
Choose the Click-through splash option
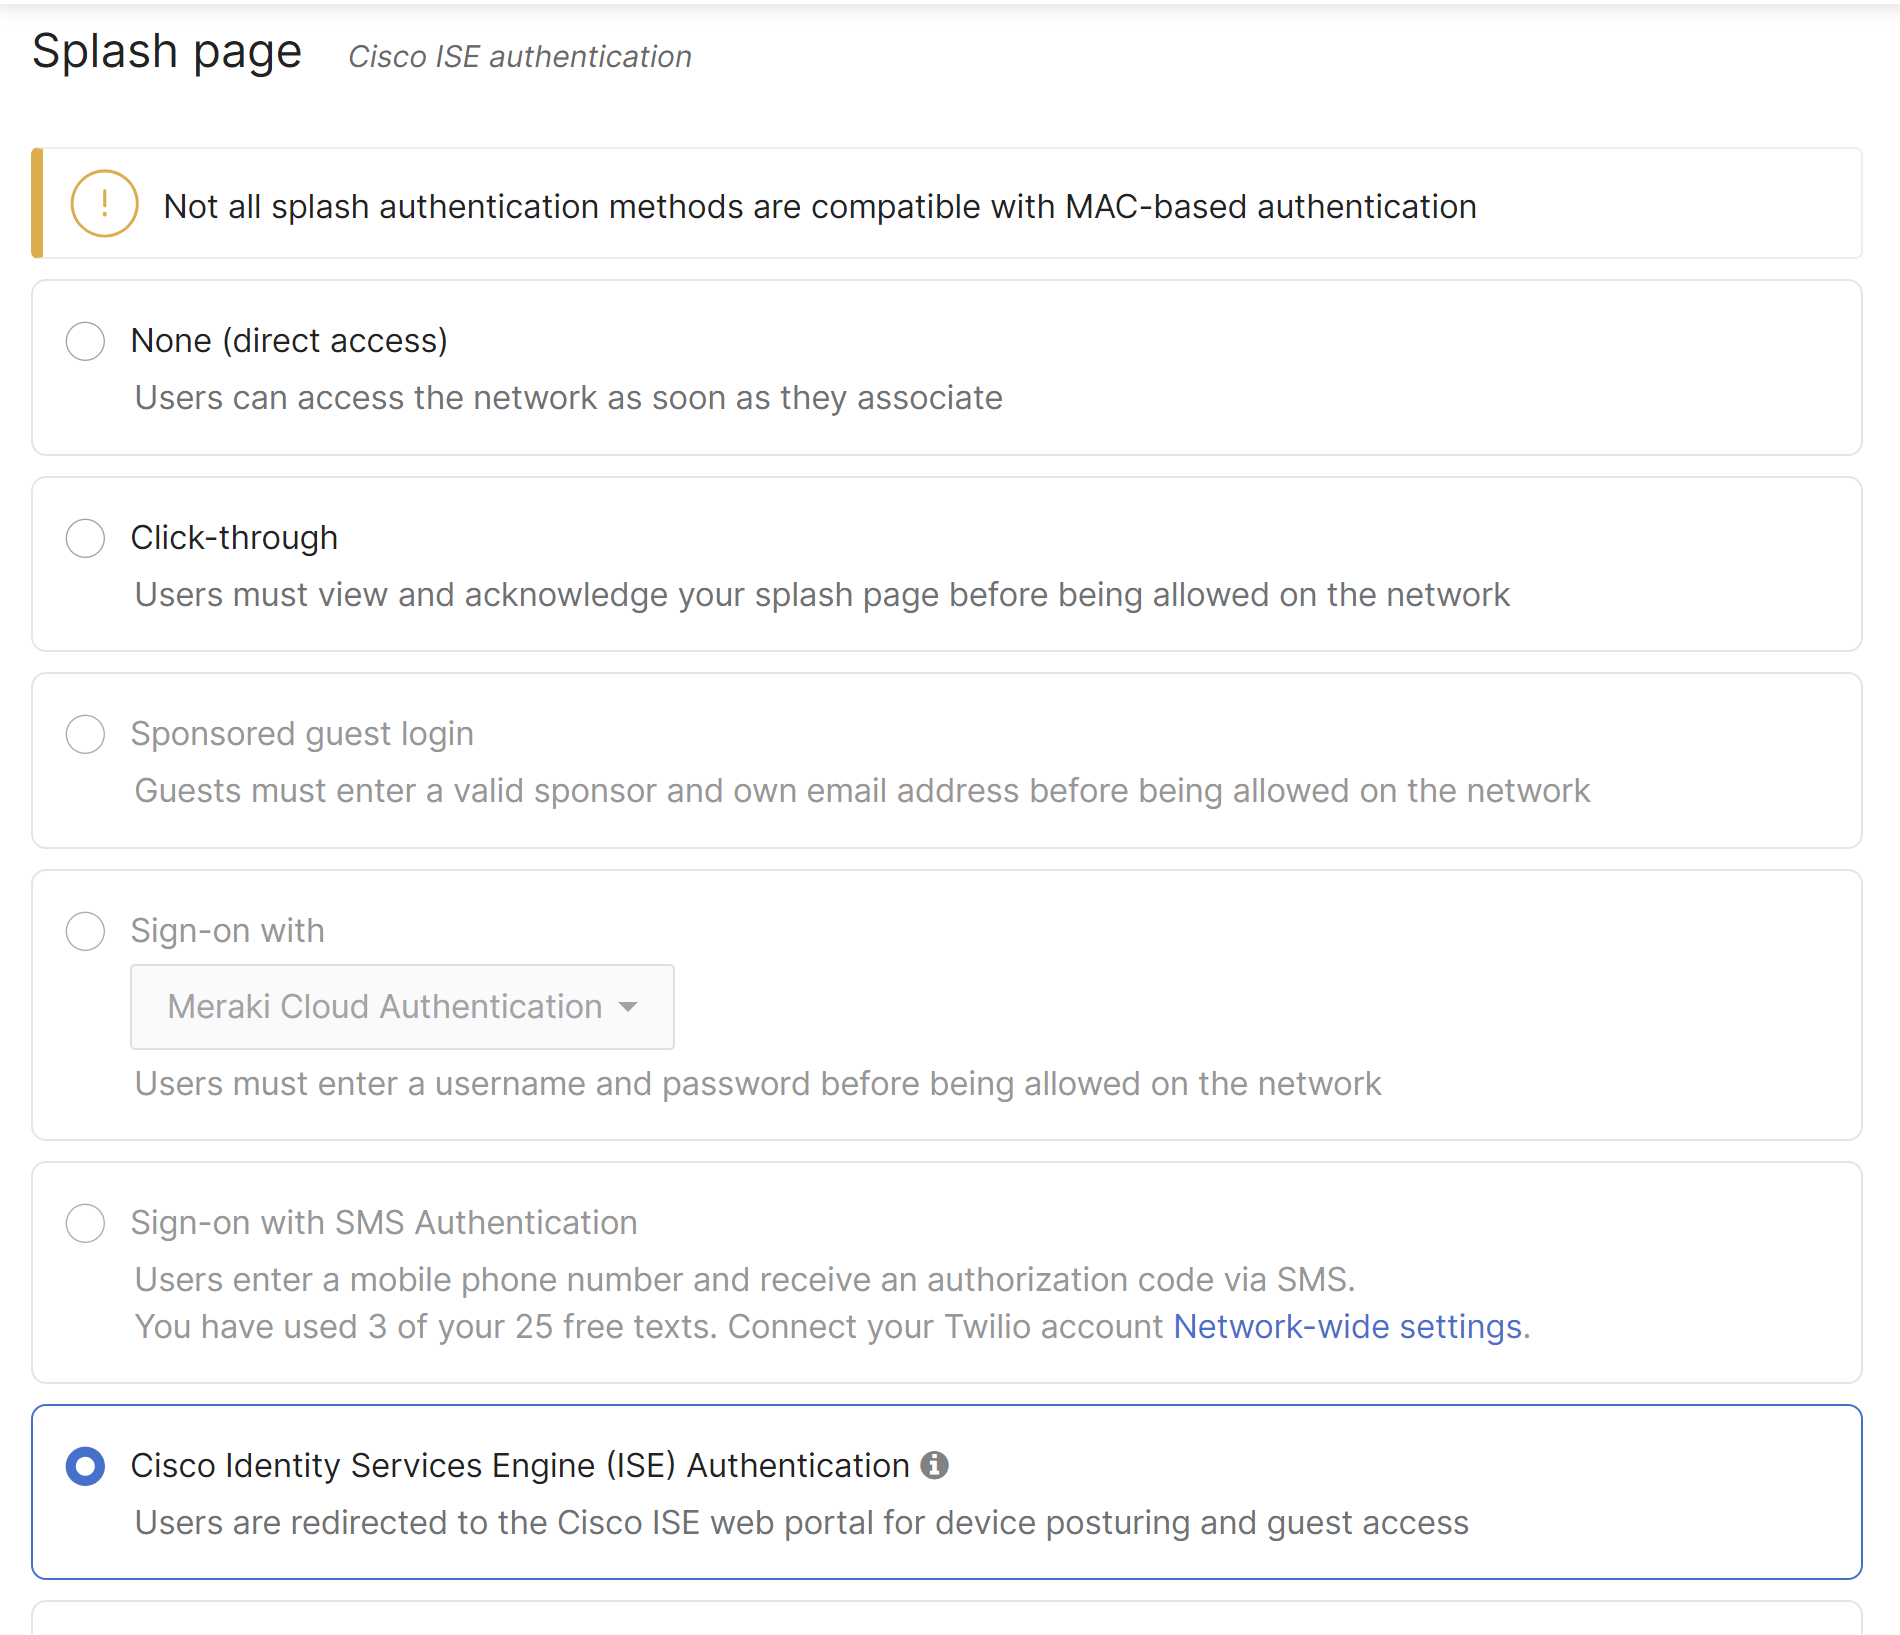click(x=85, y=538)
